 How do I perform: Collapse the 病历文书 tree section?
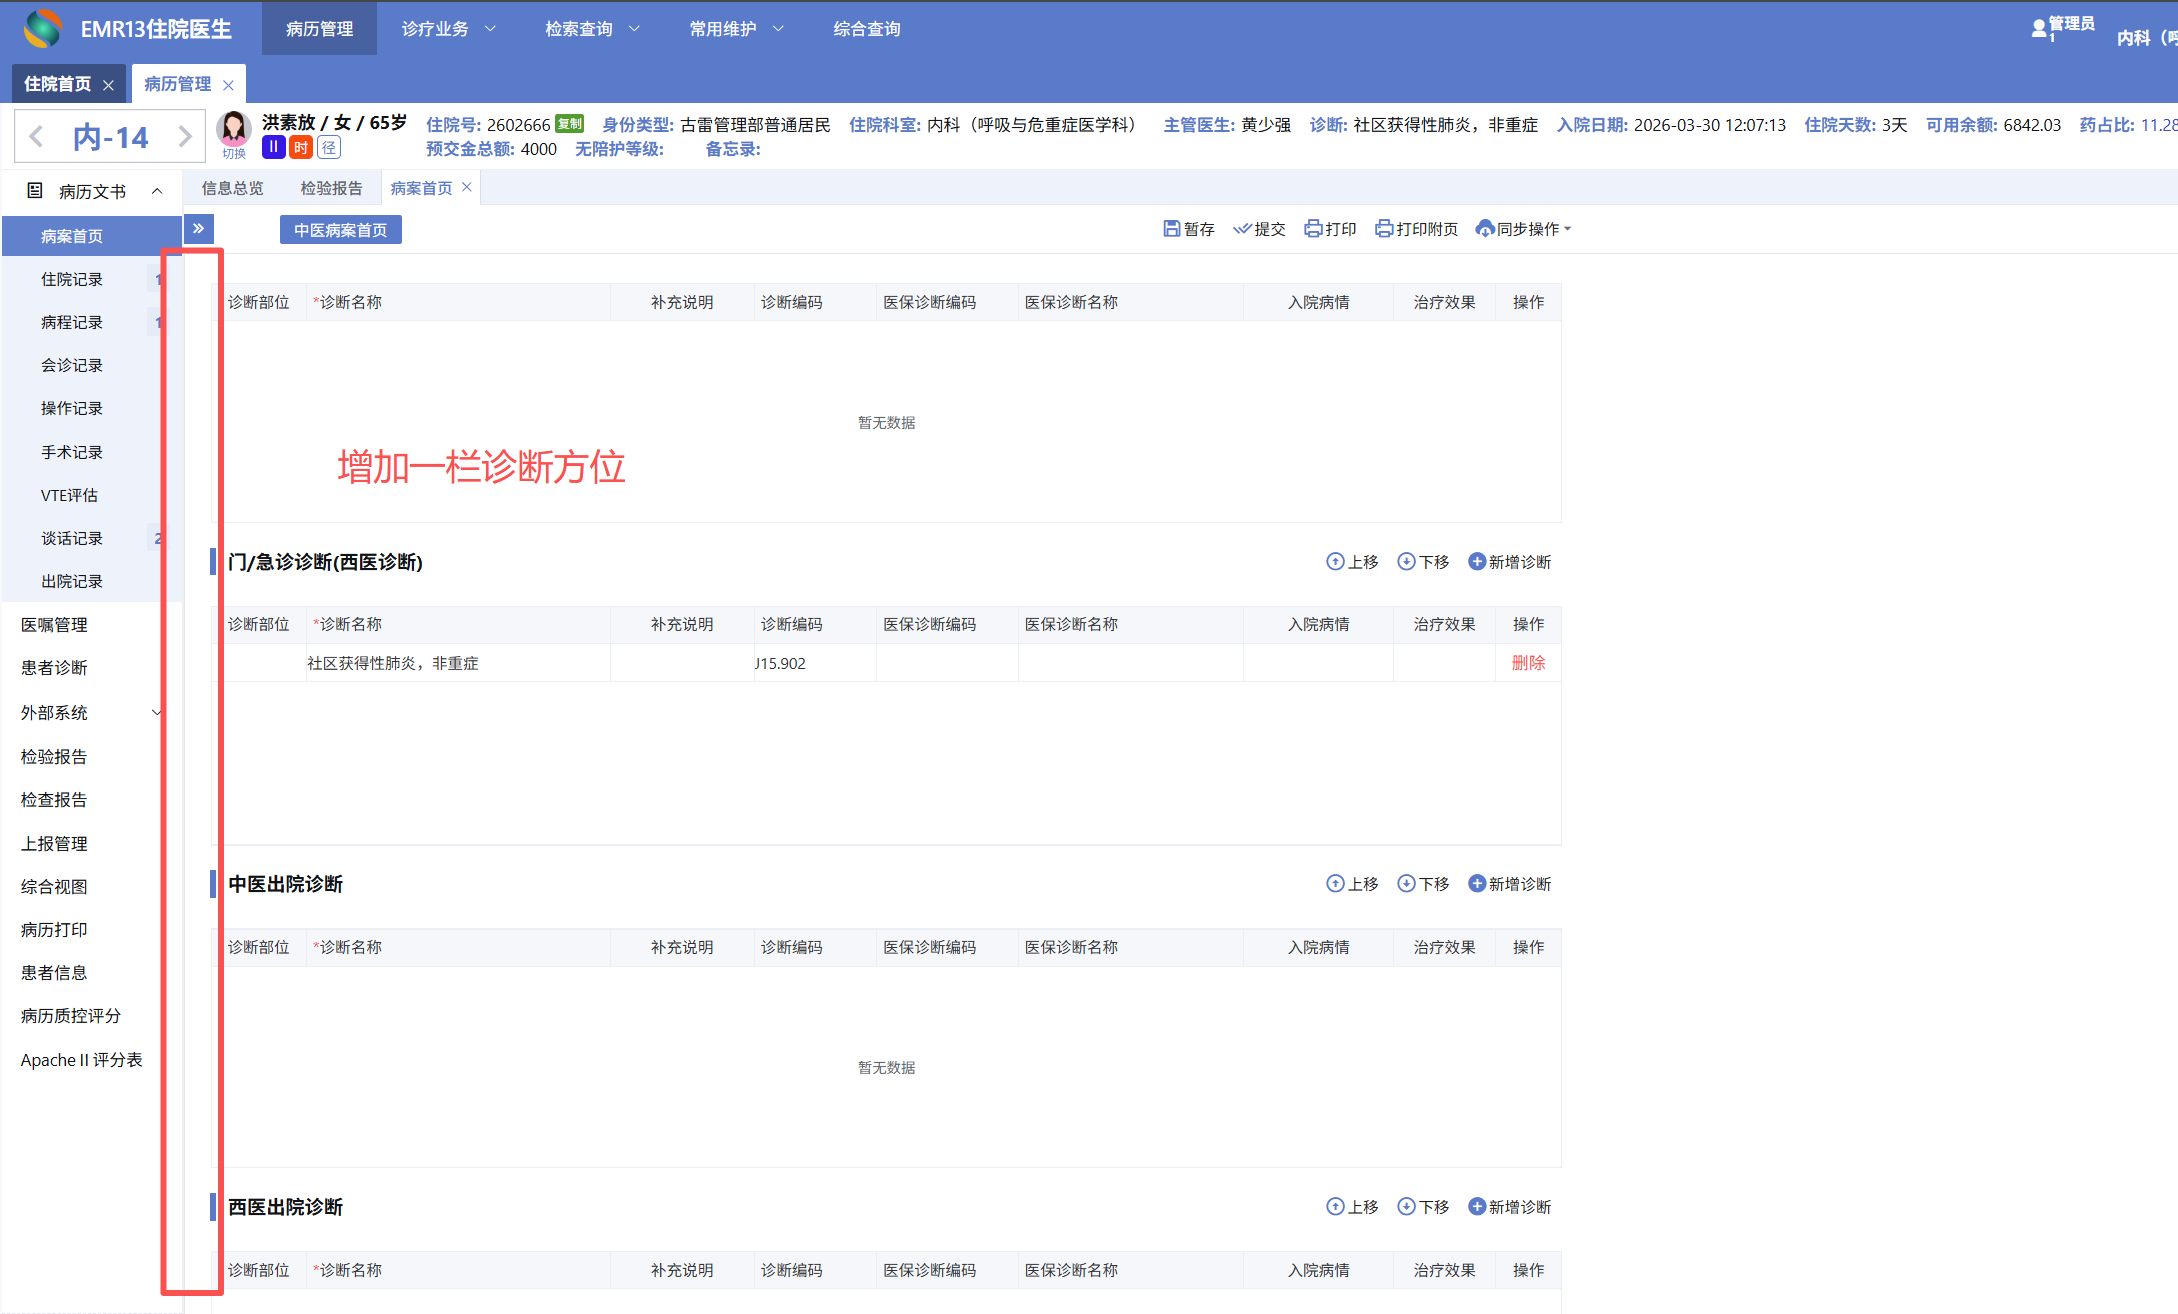[x=157, y=191]
